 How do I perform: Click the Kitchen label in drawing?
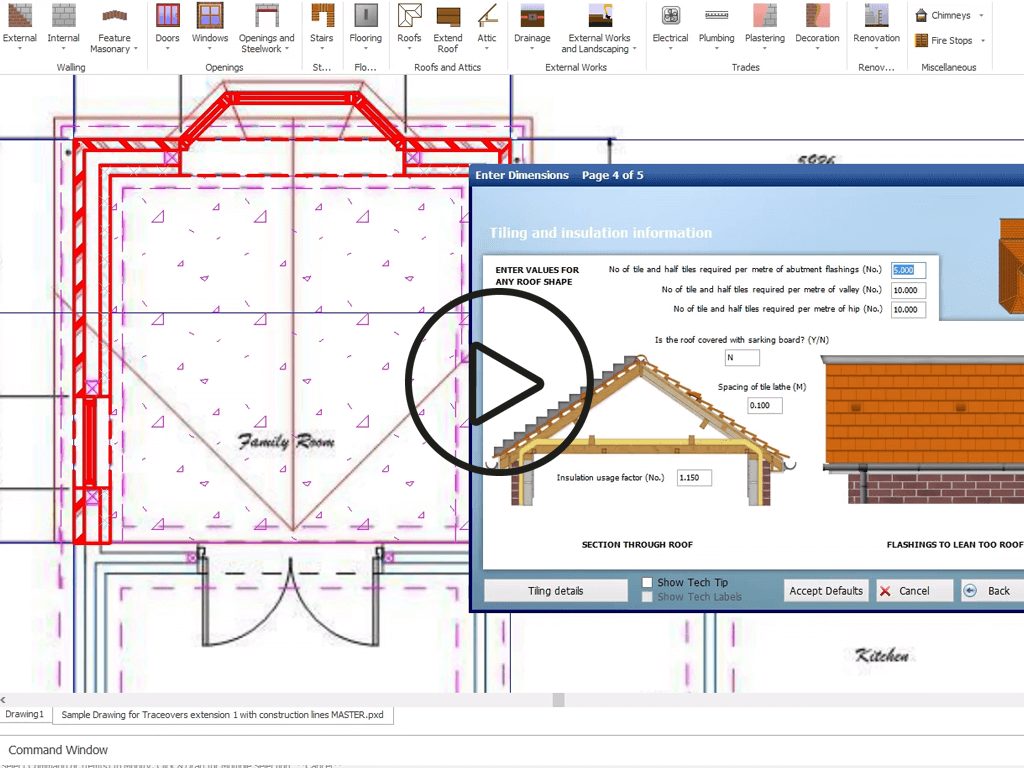[x=882, y=655]
